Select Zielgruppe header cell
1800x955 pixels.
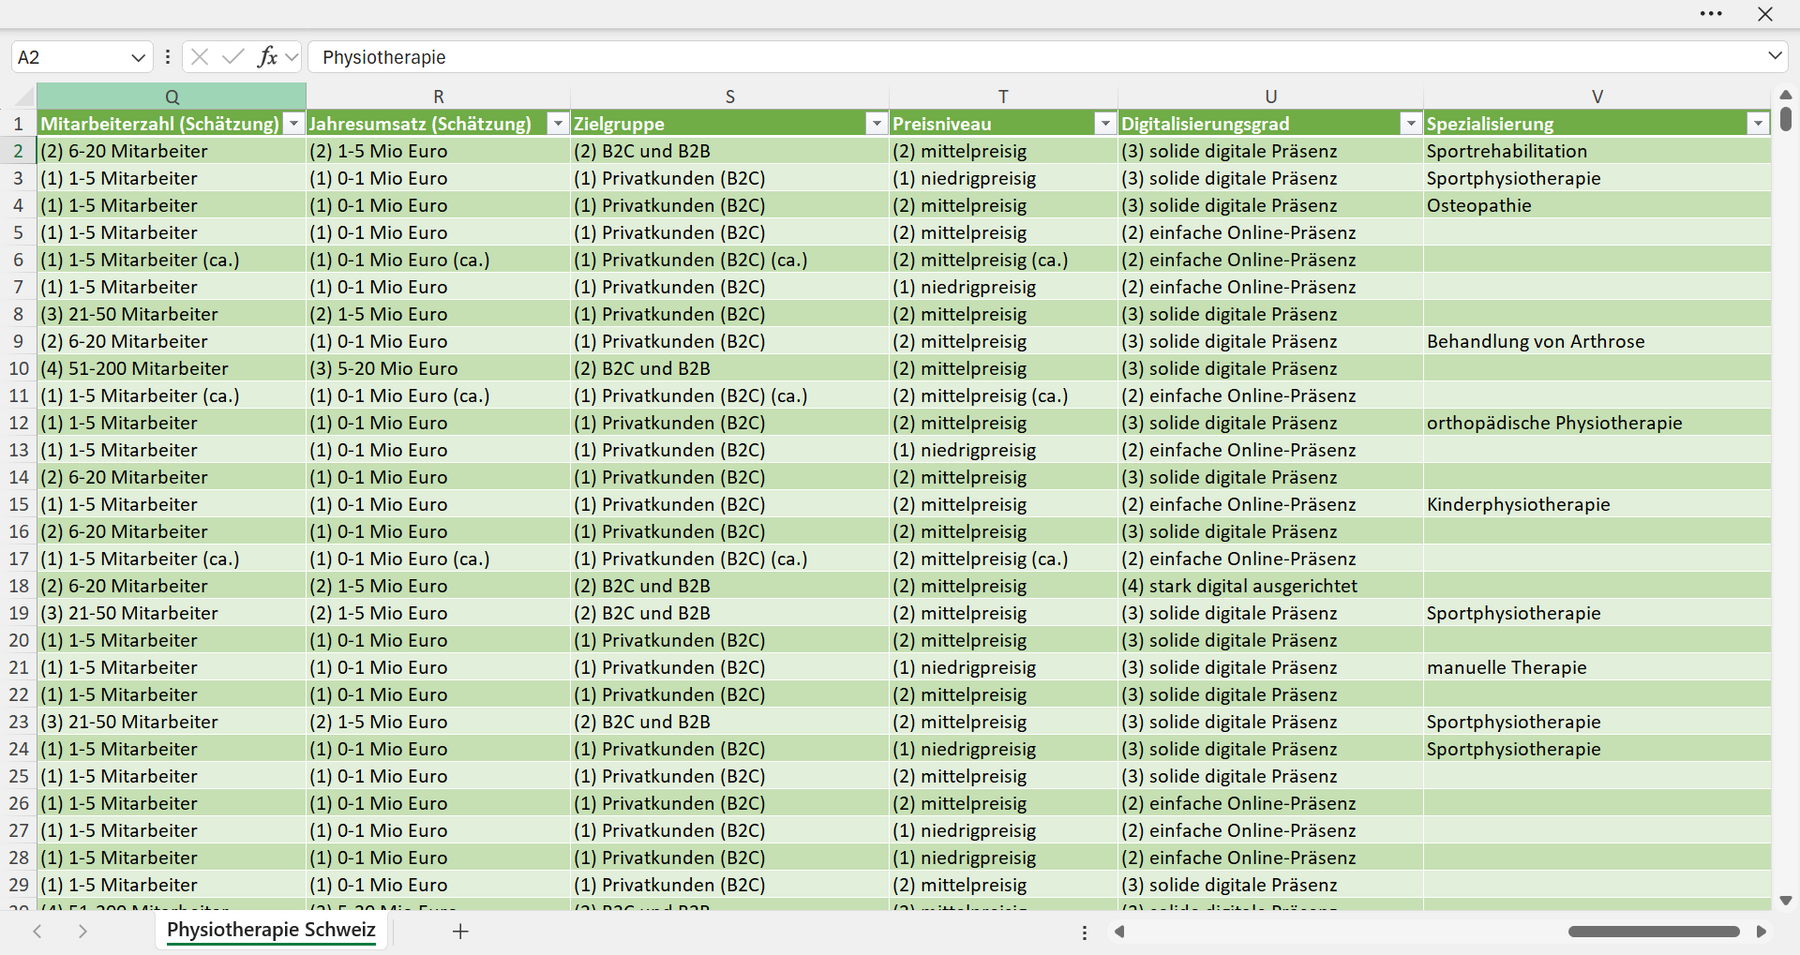pos(730,124)
